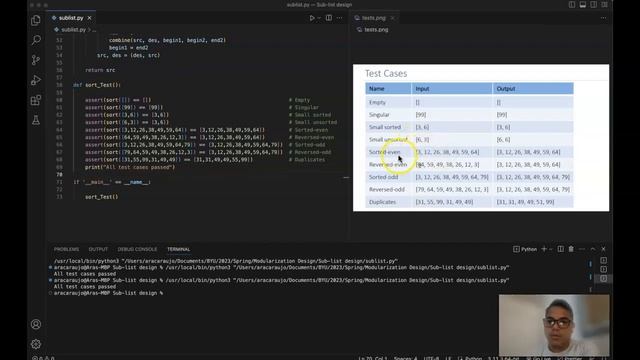Click the sort_Test() call on line 73
This screenshot has height=360, width=640.
coord(101,197)
